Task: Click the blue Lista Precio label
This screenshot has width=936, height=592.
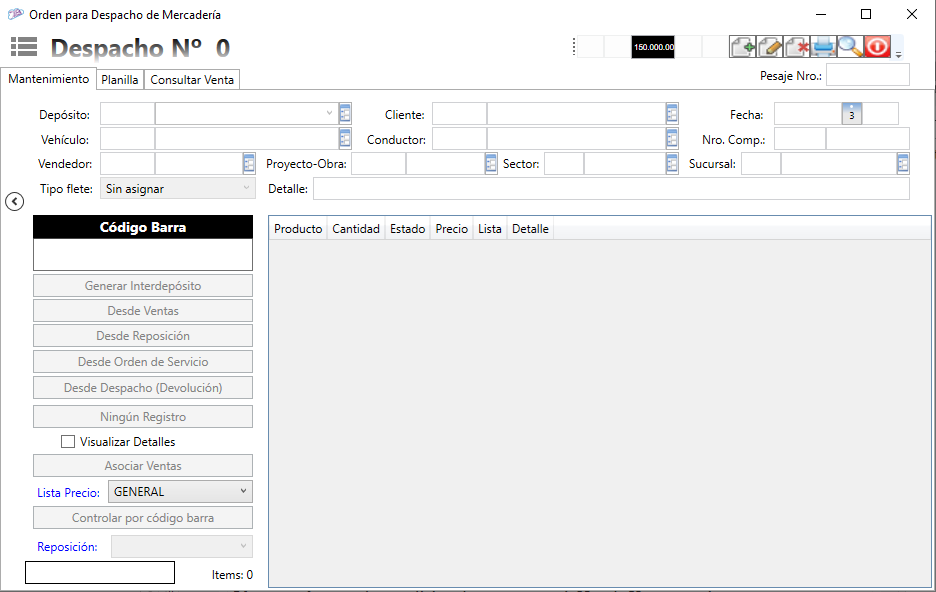Action: point(68,493)
